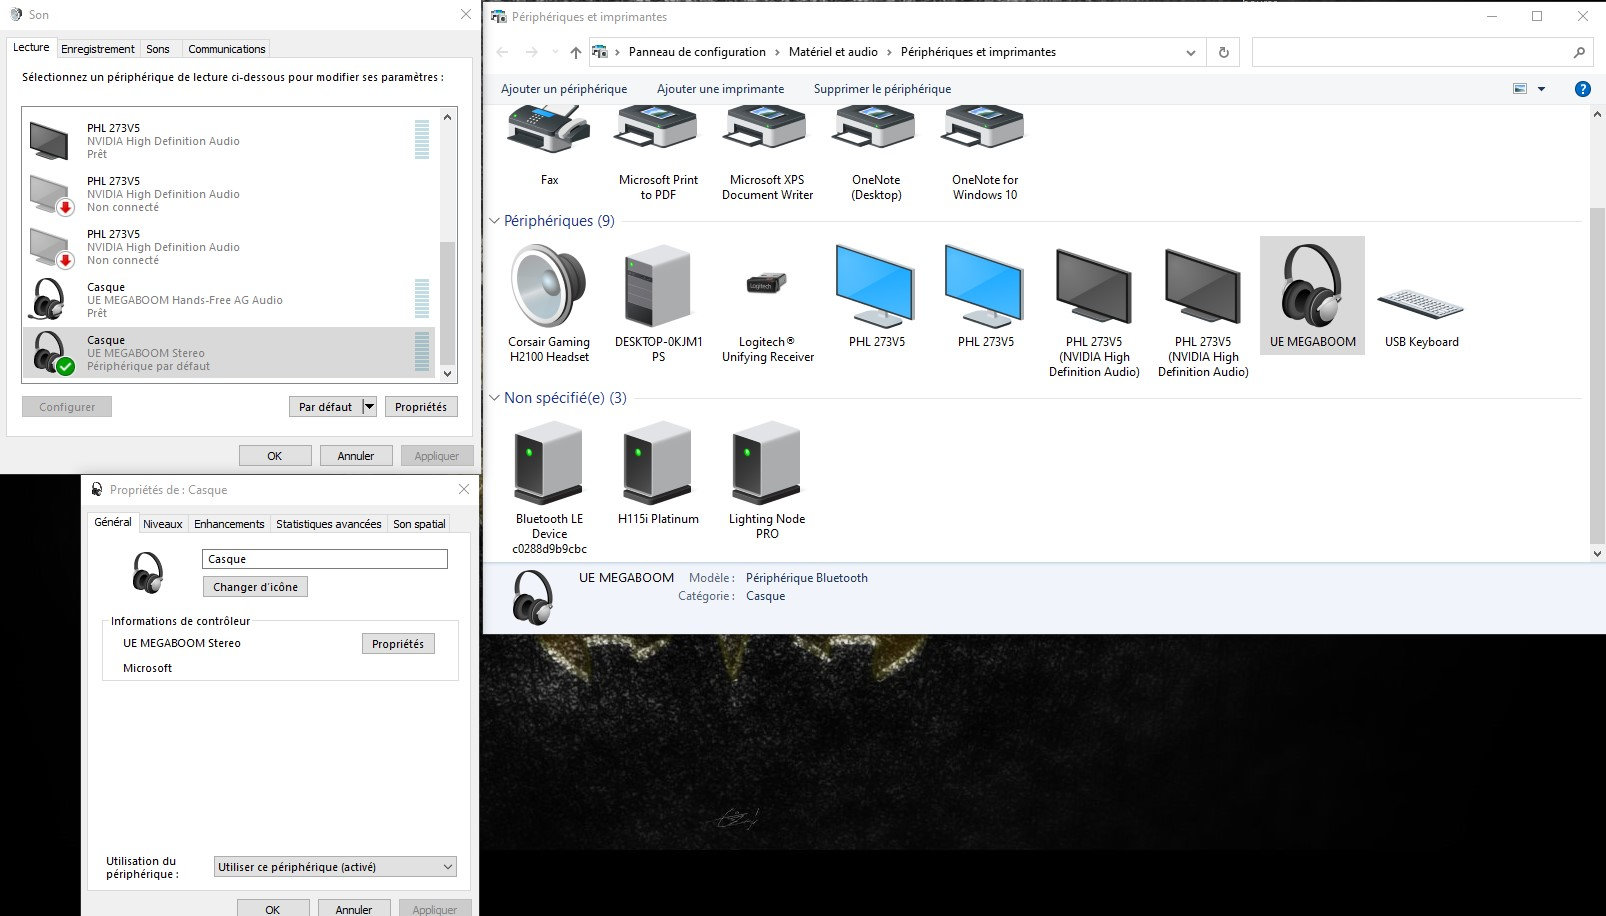The width and height of the screenshot is (1606, 916).
Task: Click the blue help question mark icon
Action: point(1582,89)
